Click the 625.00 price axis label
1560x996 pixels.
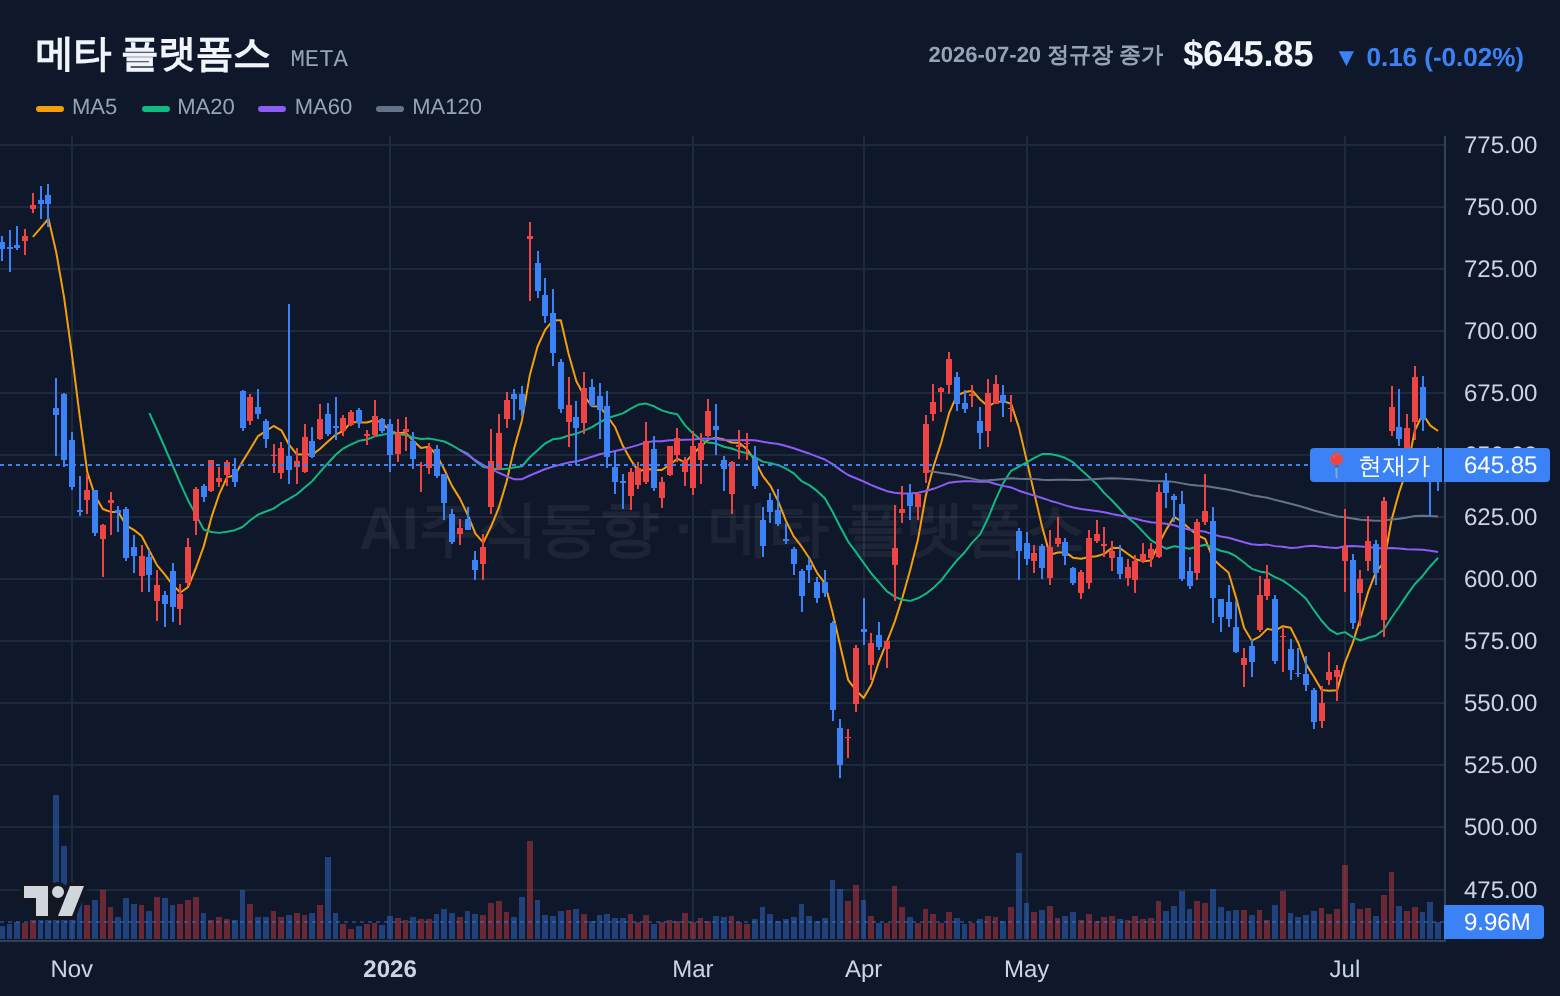1500,517
